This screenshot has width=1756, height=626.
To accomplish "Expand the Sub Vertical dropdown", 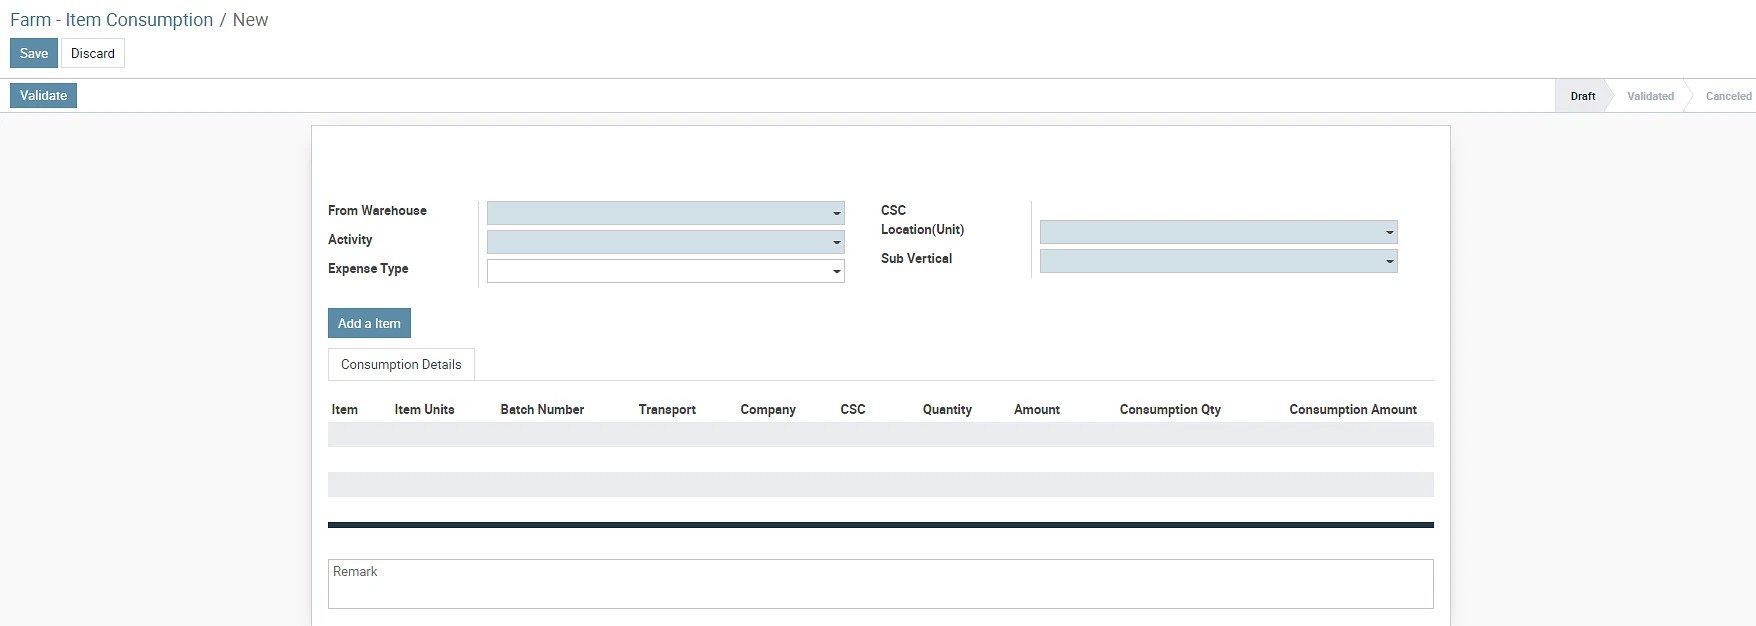I will pos(1218,261).
